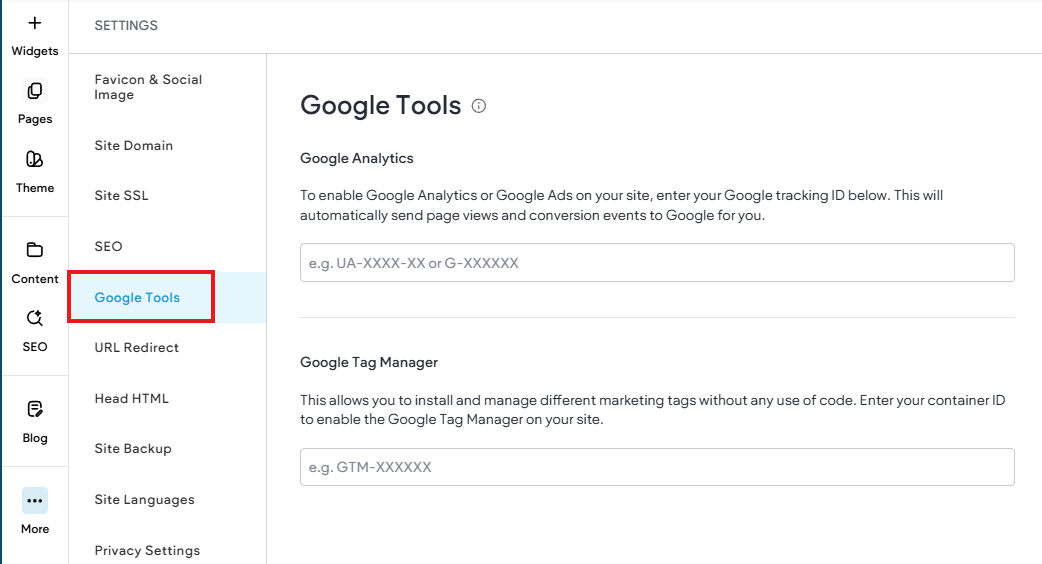Go to Site Backup settings
Screen dimensions: 1042x564
pos(133,449)
